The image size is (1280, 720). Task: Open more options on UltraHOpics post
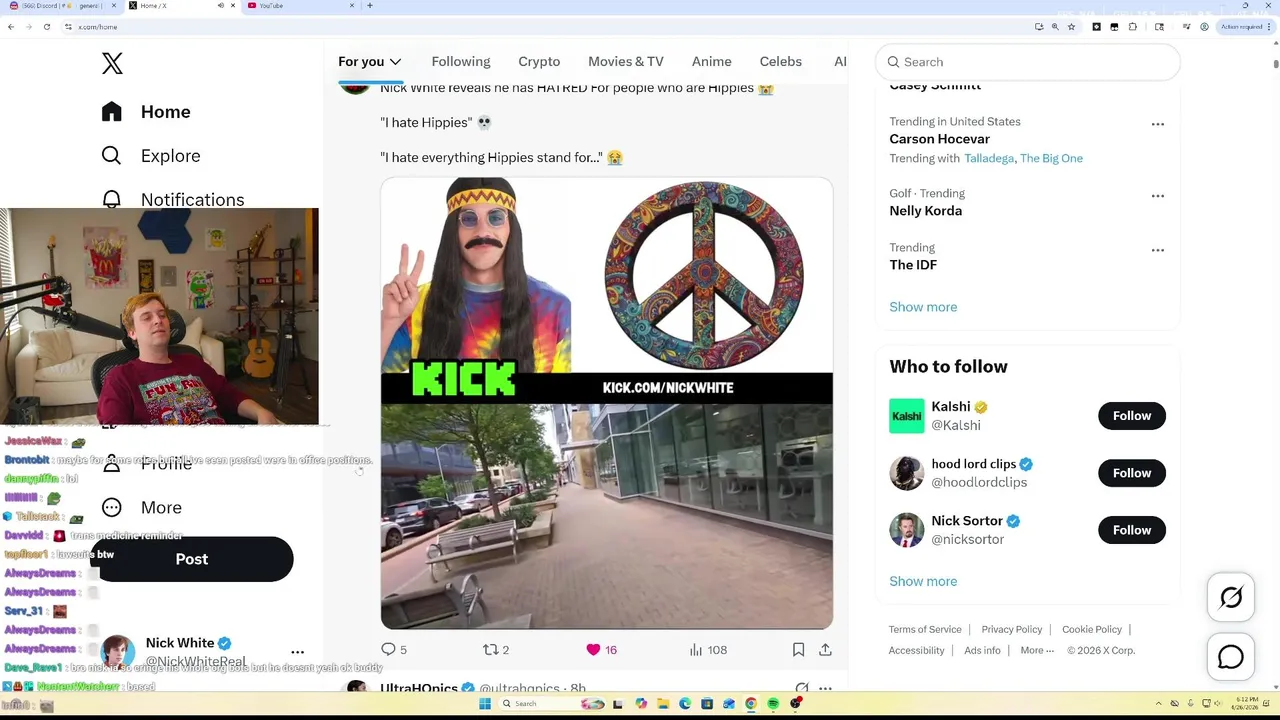(825, 688)
